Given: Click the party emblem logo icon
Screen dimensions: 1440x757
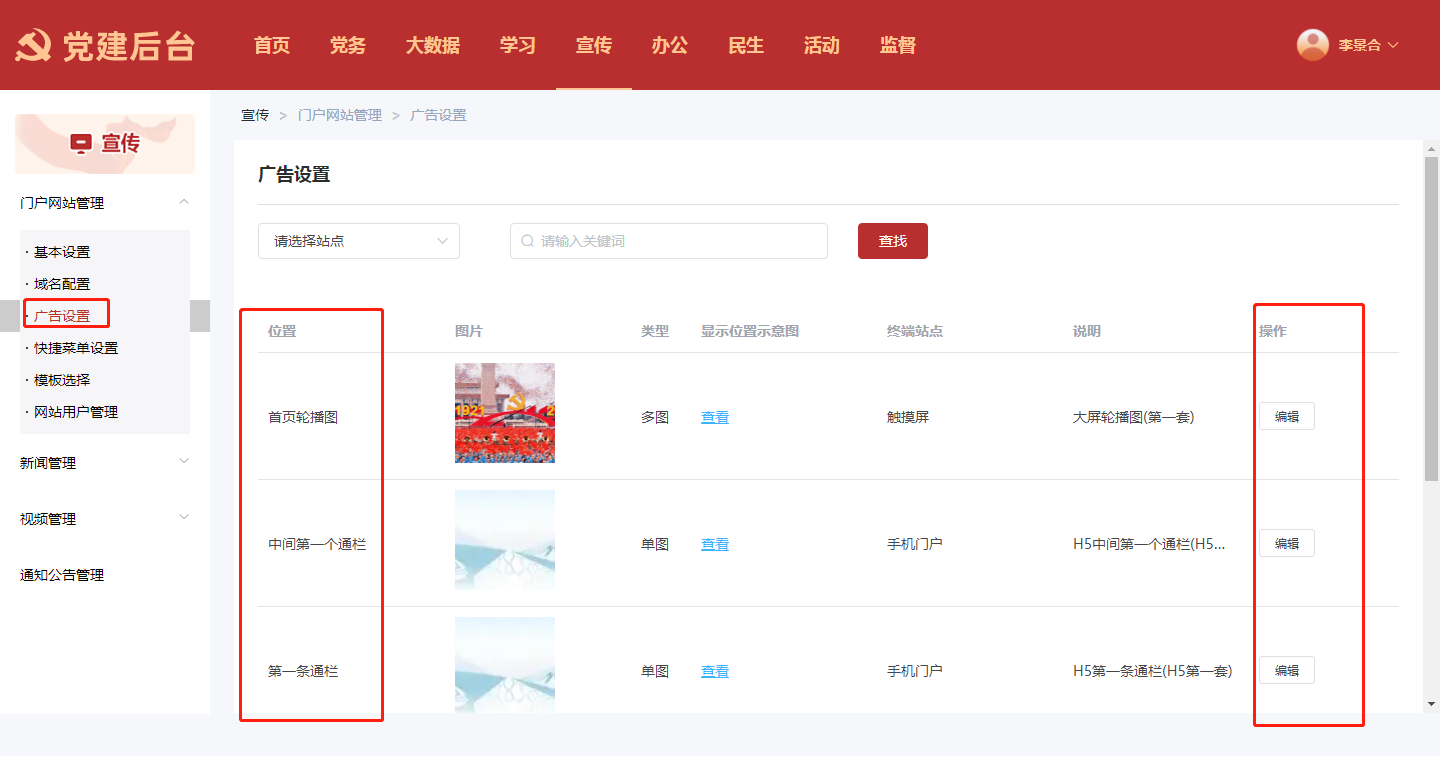Looking at the screenshot, I should (x=33, y=45).
